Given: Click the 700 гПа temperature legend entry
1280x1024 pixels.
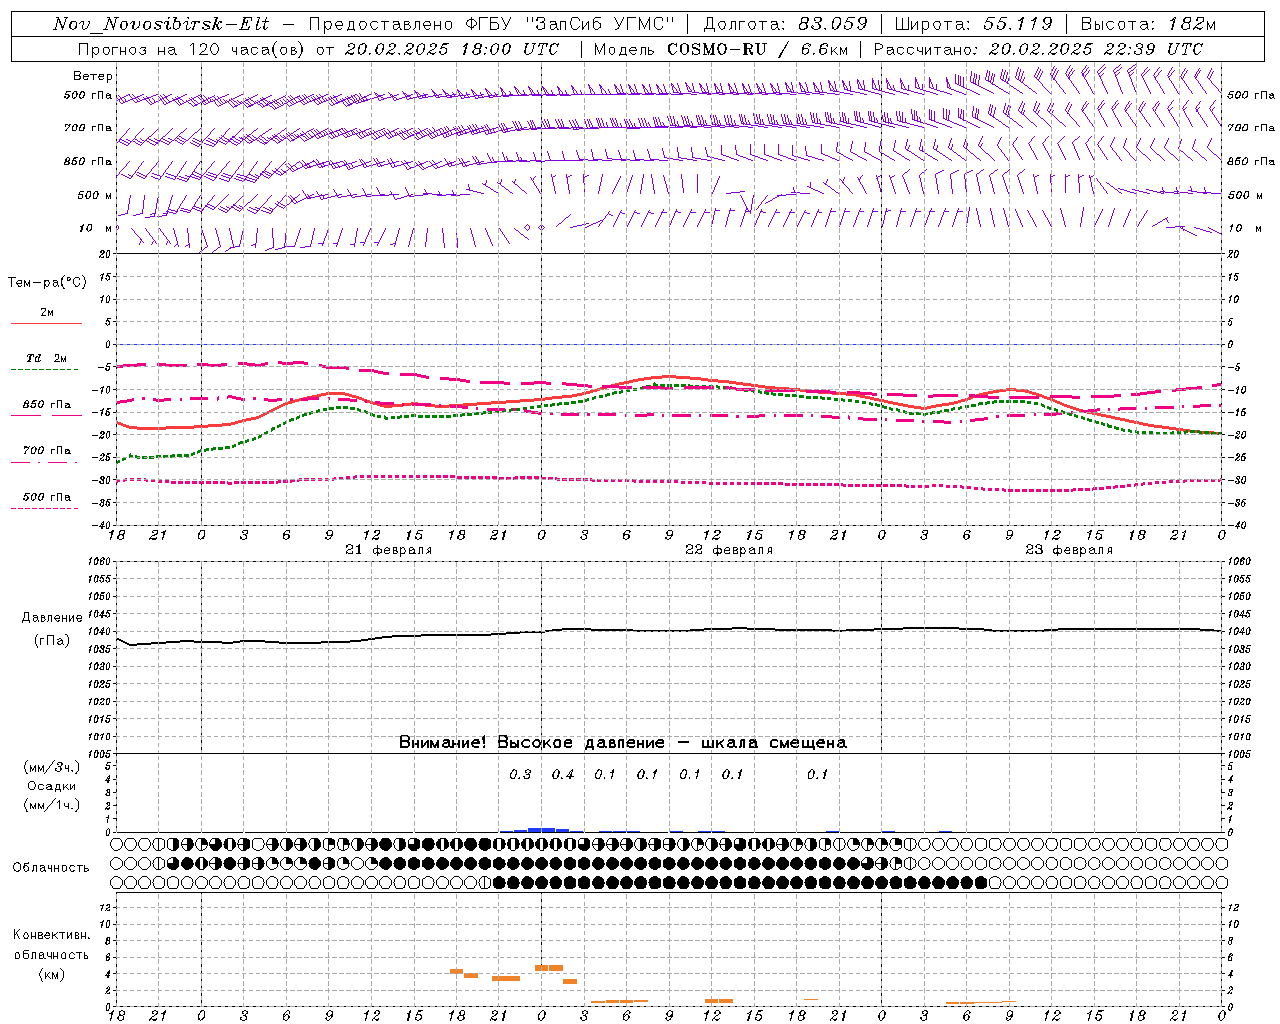Looking at the screenshot, I should 47,451.
